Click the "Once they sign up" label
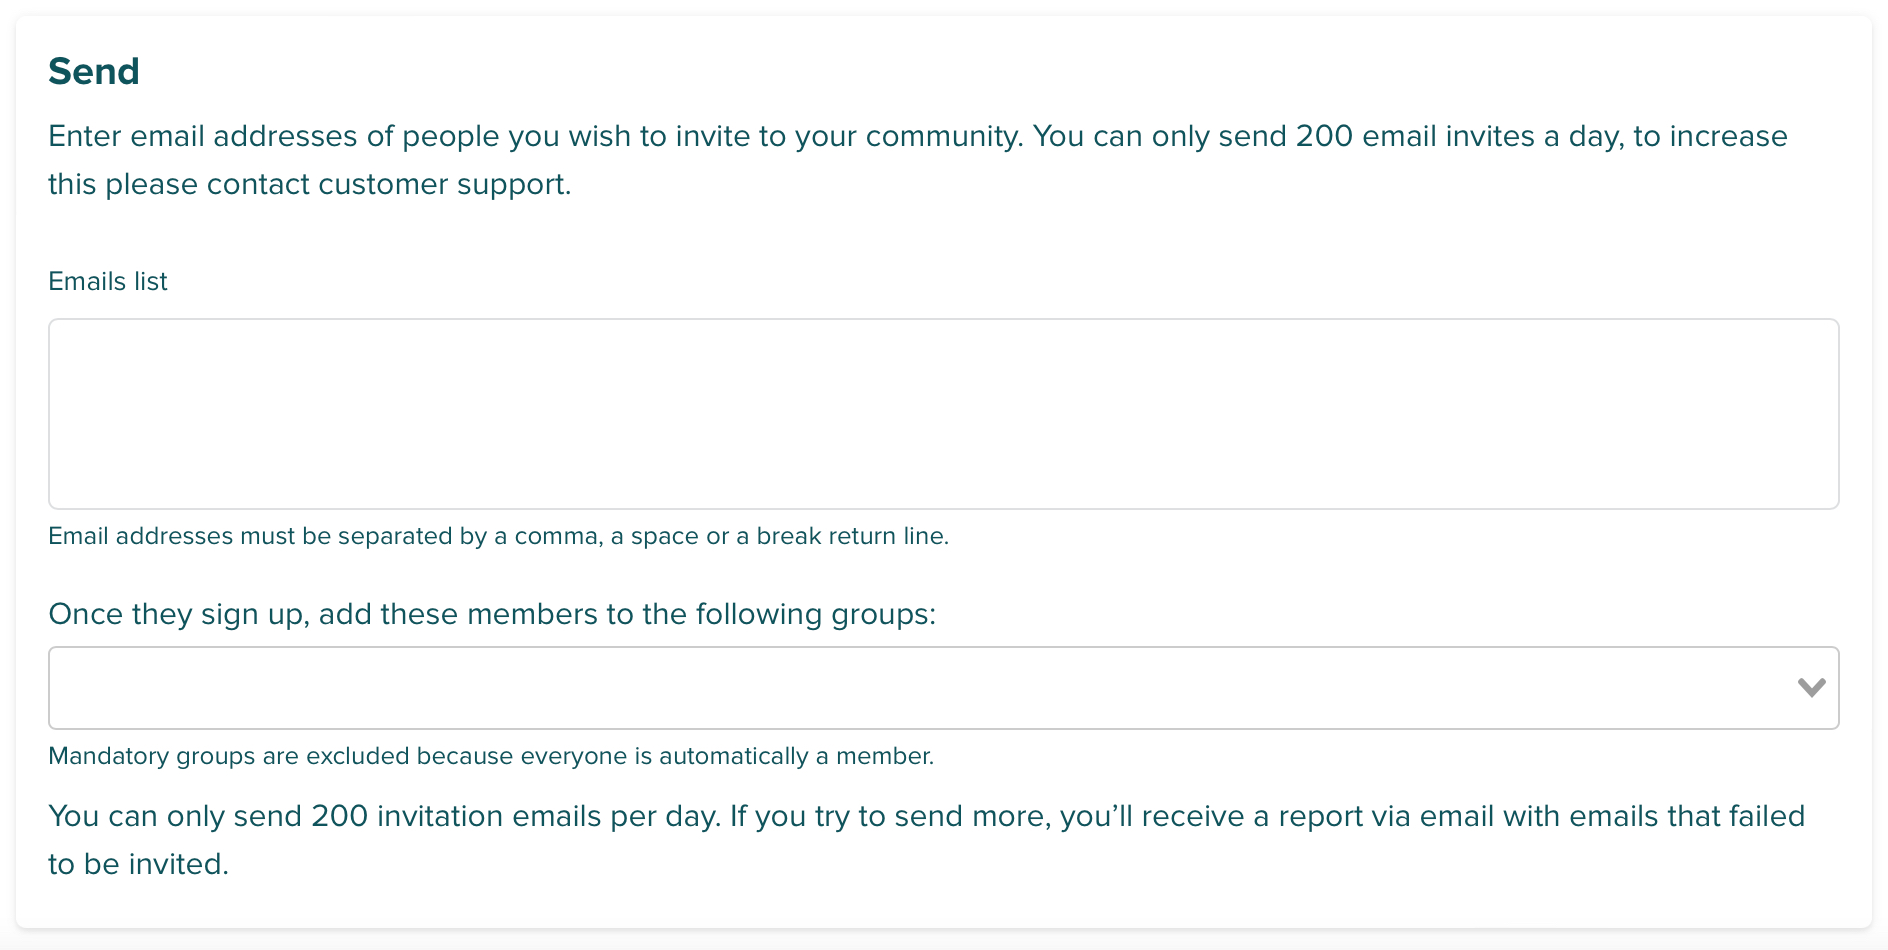1888x950 pixels. (x=176, y=614)
